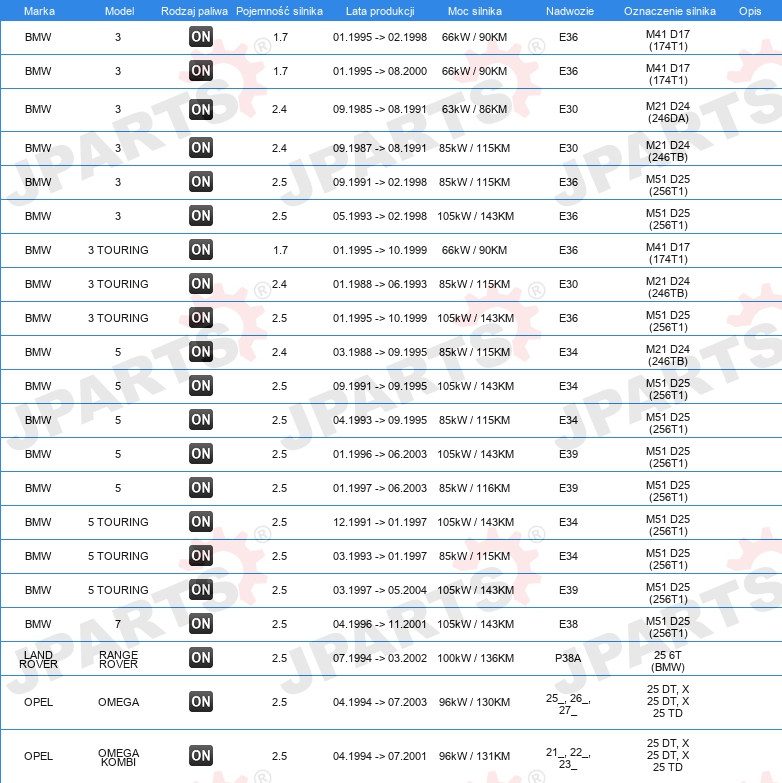Viewport: 782px width, 783px height.
Task: Click the body cell 25_, 26_, 27_
Action: coord(568,704)
